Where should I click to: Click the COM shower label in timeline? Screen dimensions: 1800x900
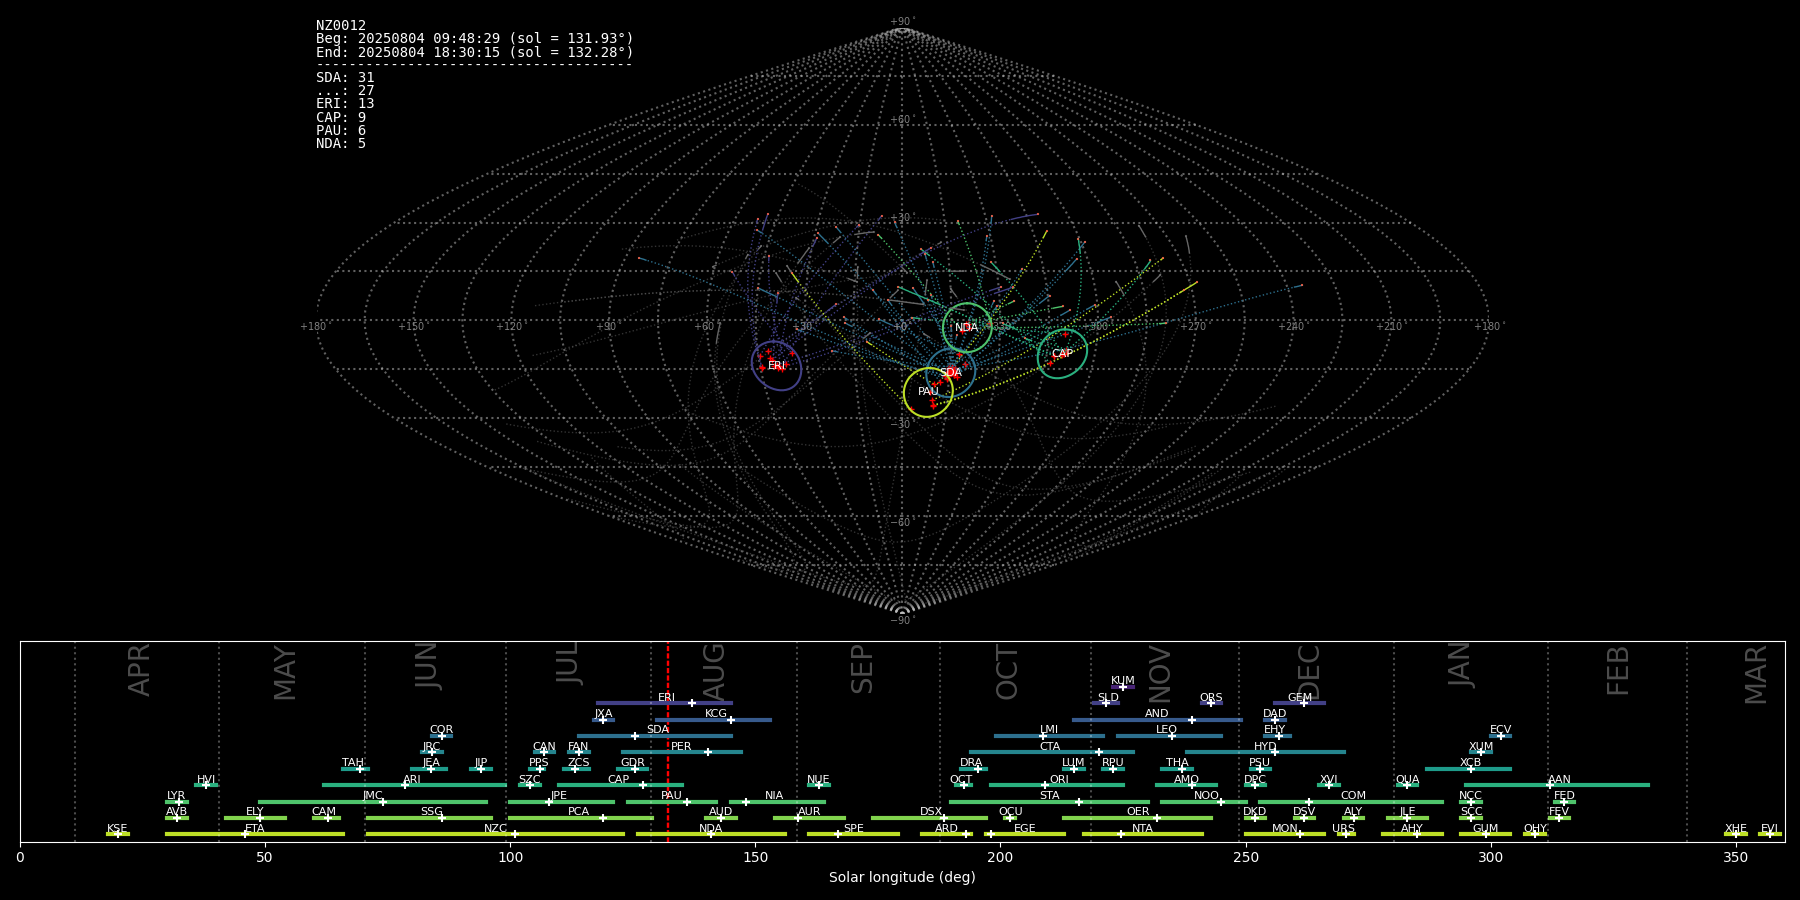[x=1353, y=796]
